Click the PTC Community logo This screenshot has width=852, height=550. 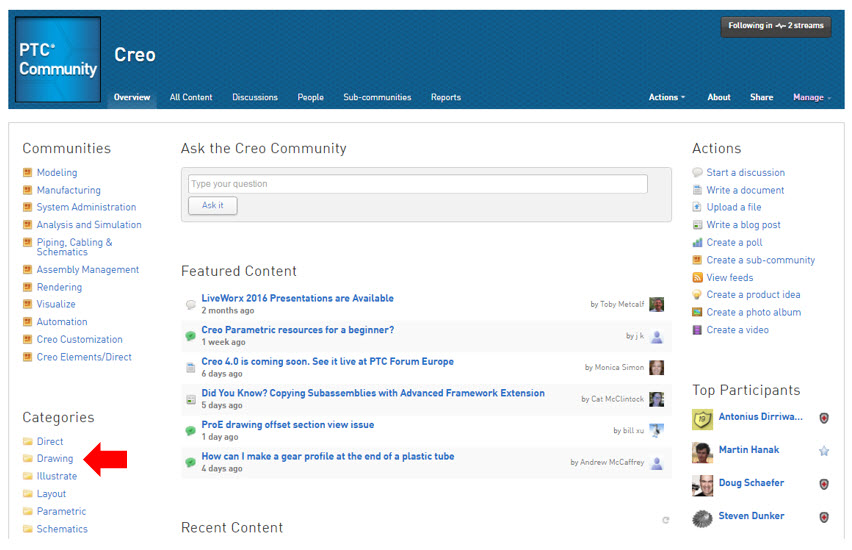pyautogui.click(x=58, y=60)
